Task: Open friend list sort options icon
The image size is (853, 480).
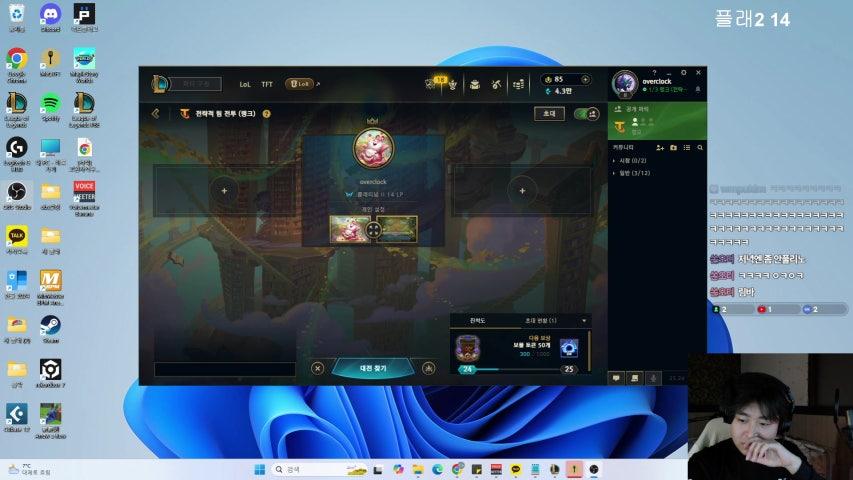Action: click(687, 147)
